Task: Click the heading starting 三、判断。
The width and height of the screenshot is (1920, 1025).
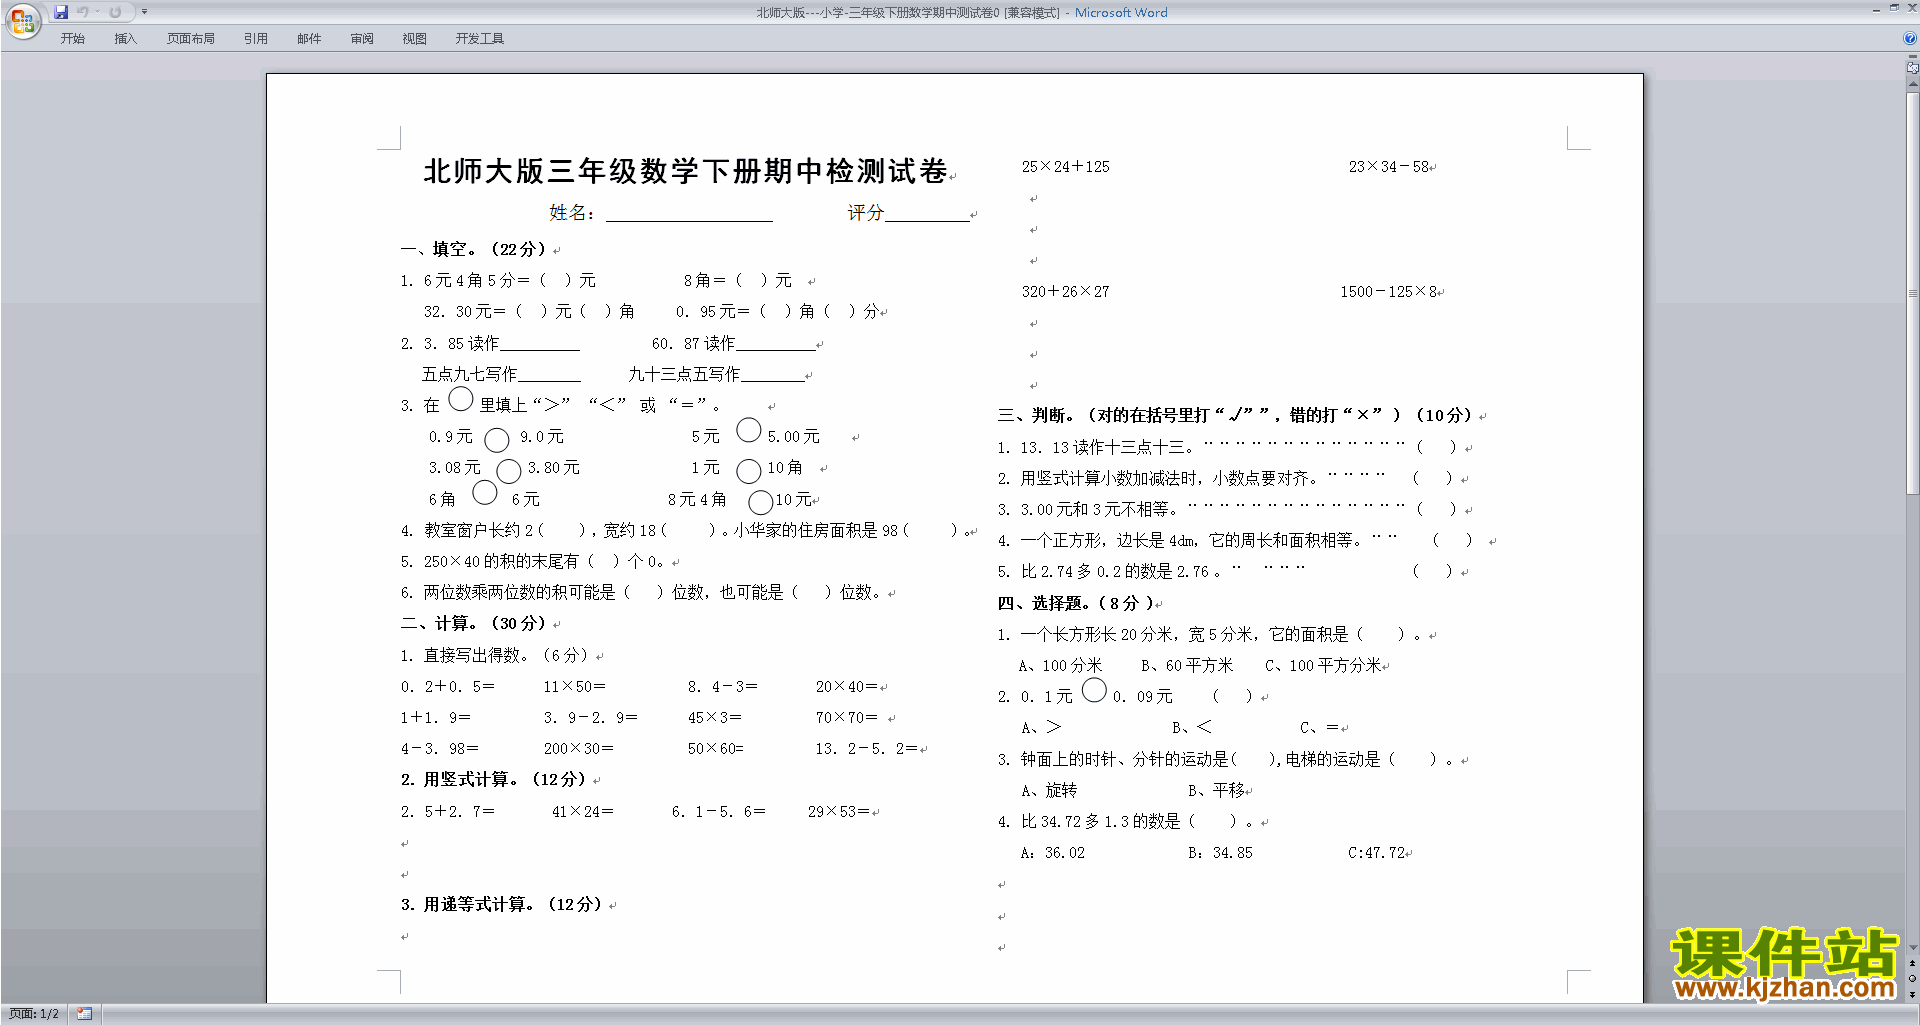Action: point(1234,415)
